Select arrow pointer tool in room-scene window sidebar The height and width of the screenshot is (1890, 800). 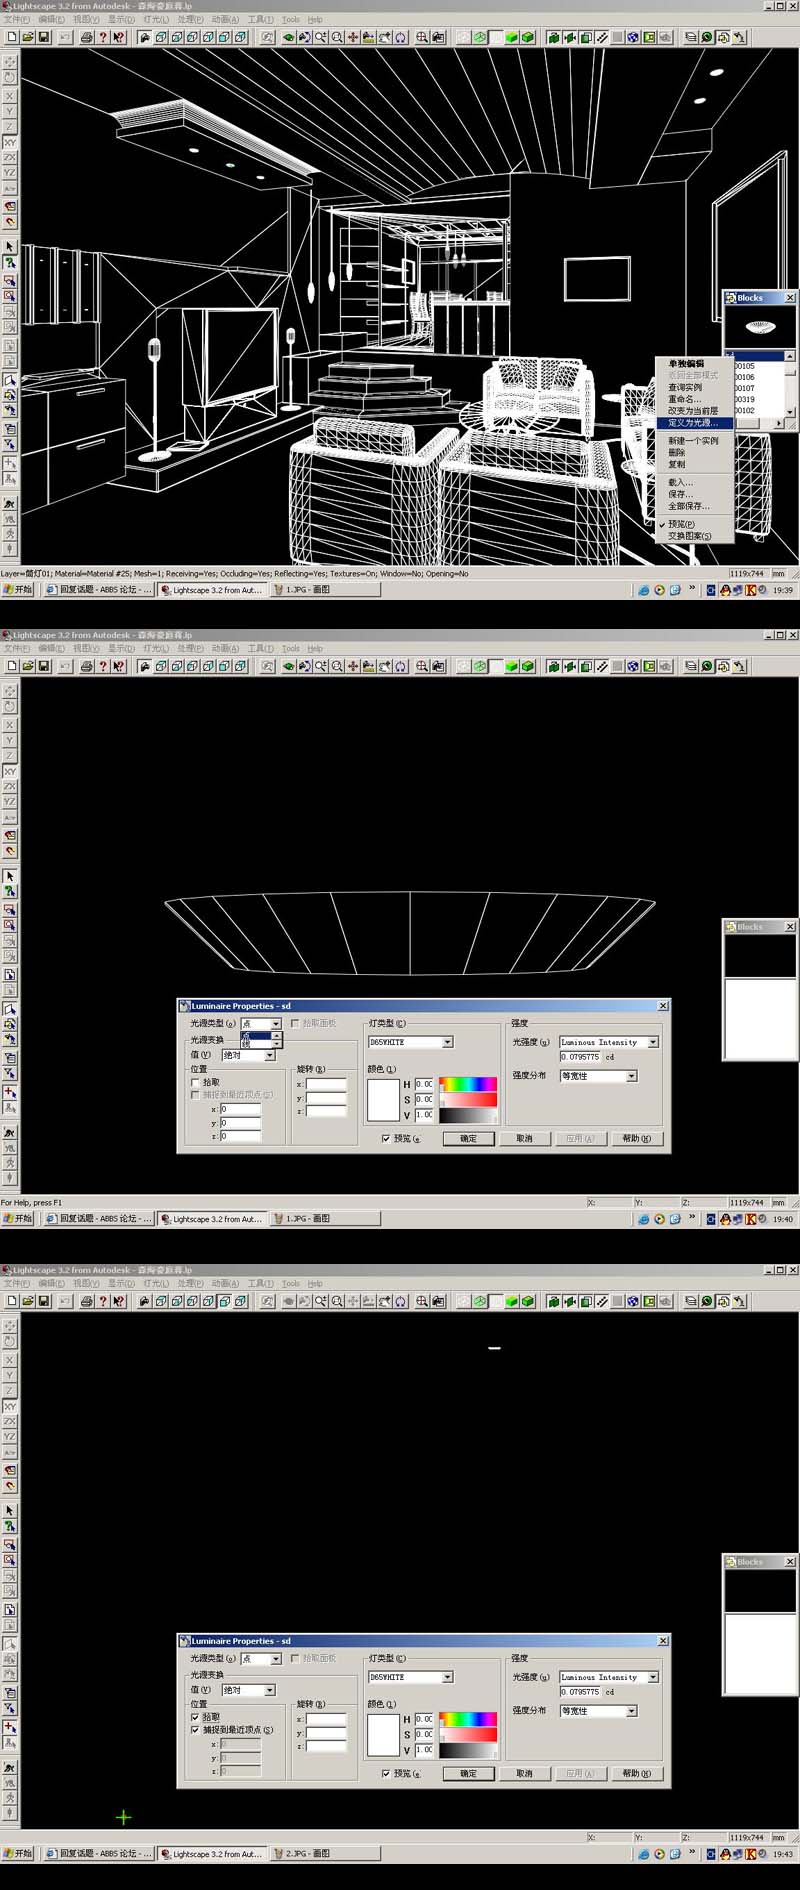click(x=10, y=246)
